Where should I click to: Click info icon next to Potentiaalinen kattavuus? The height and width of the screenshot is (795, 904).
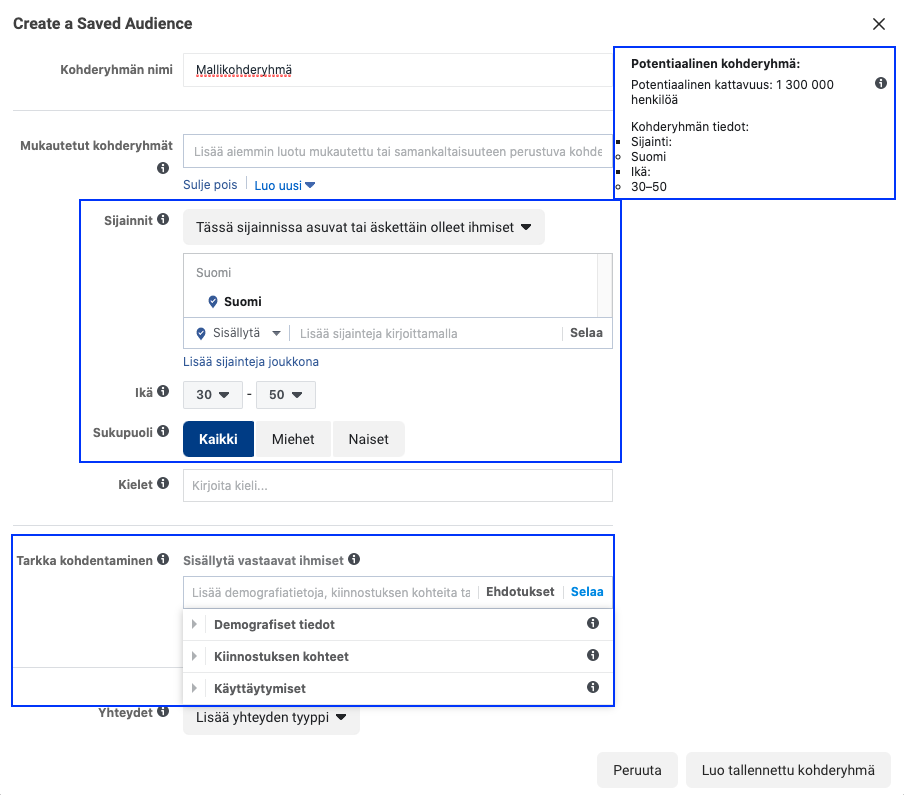pos(881,83)
